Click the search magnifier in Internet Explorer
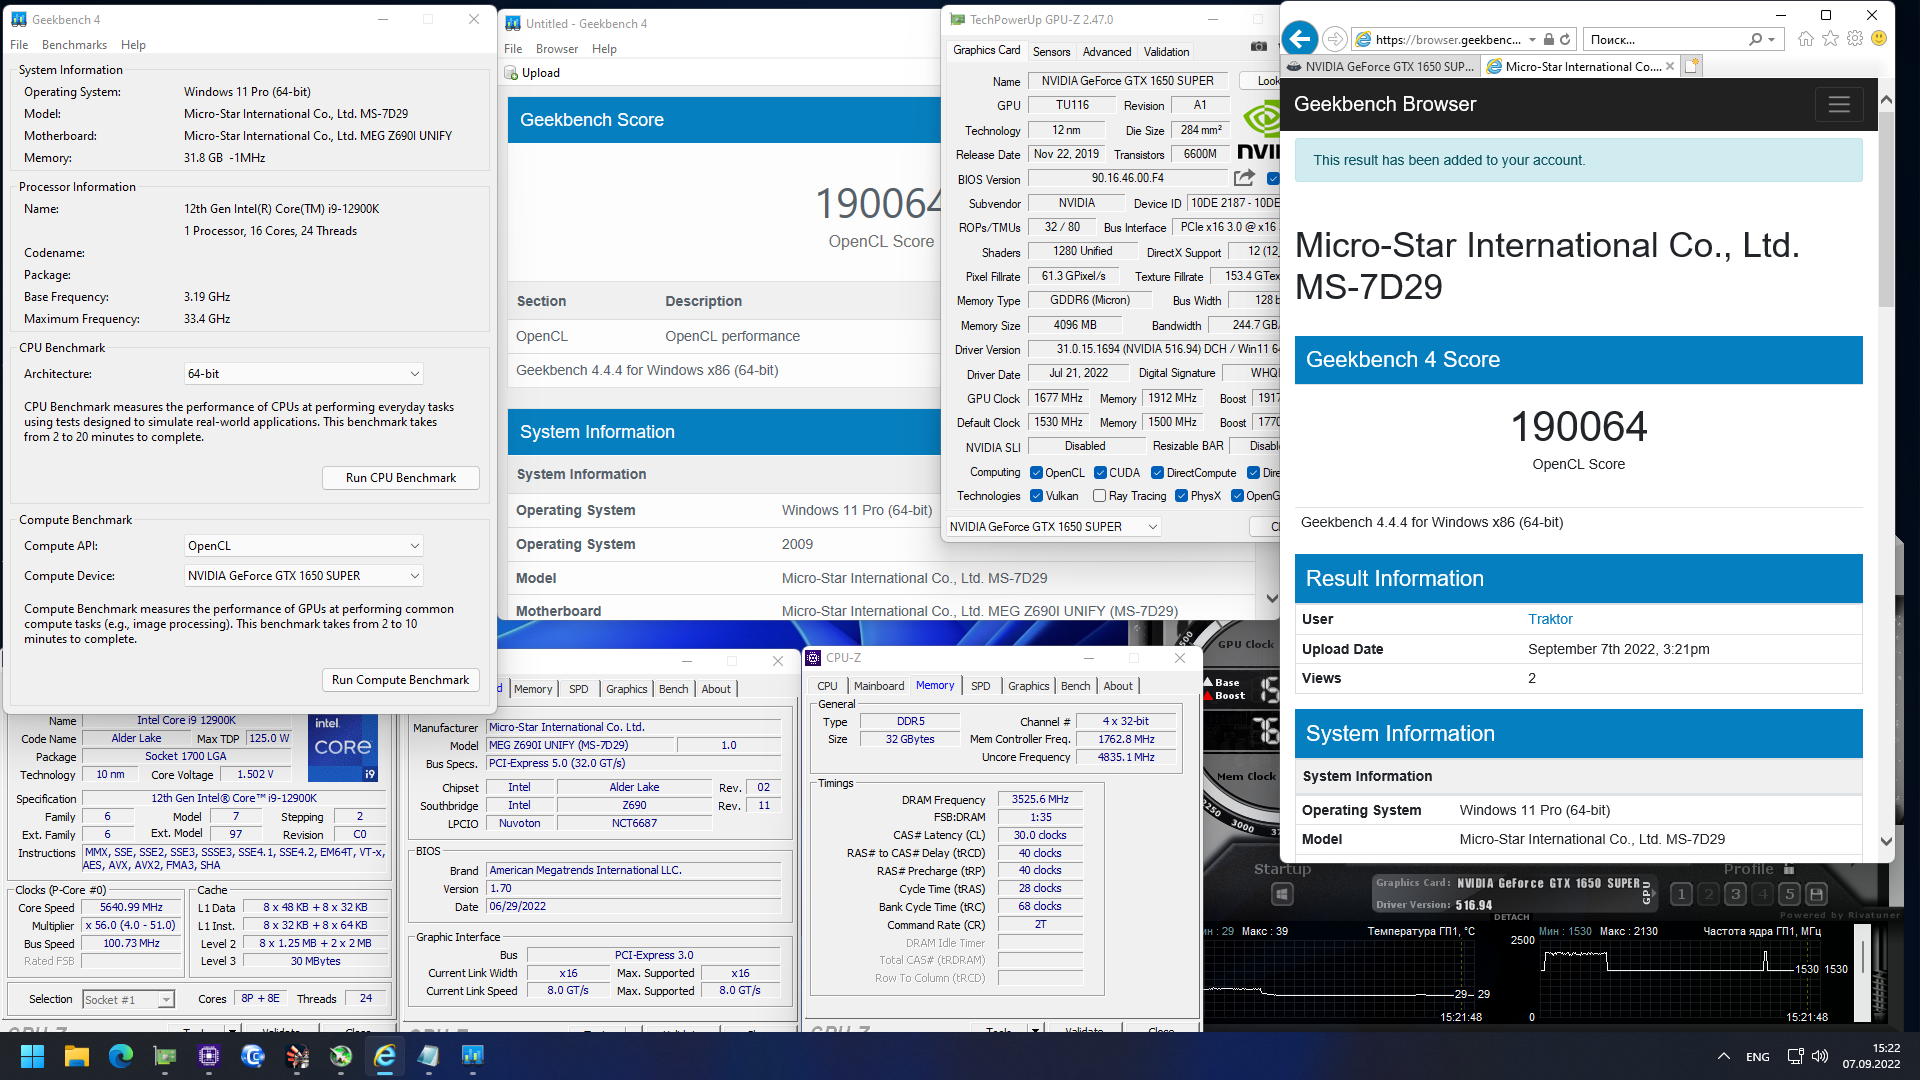This screenshot has height=1080, width=1920. point(1755,39)
